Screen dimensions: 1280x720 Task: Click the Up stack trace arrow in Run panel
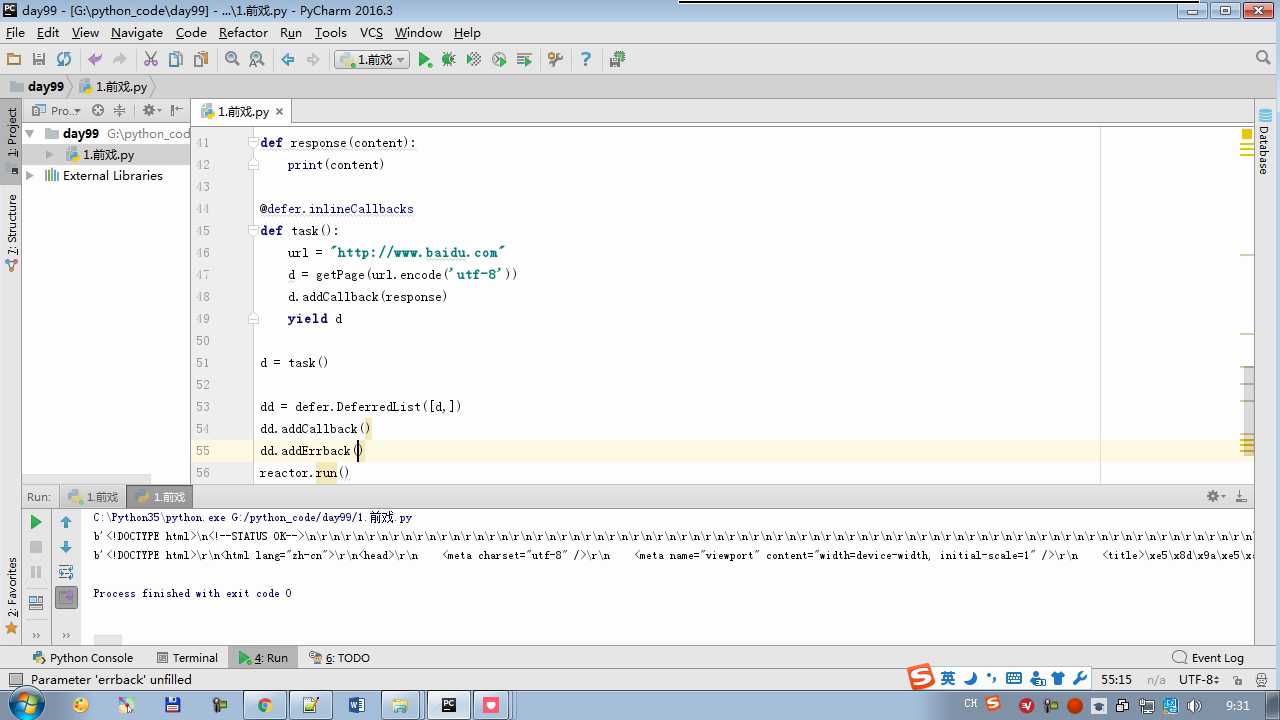[x=66, y=522]
